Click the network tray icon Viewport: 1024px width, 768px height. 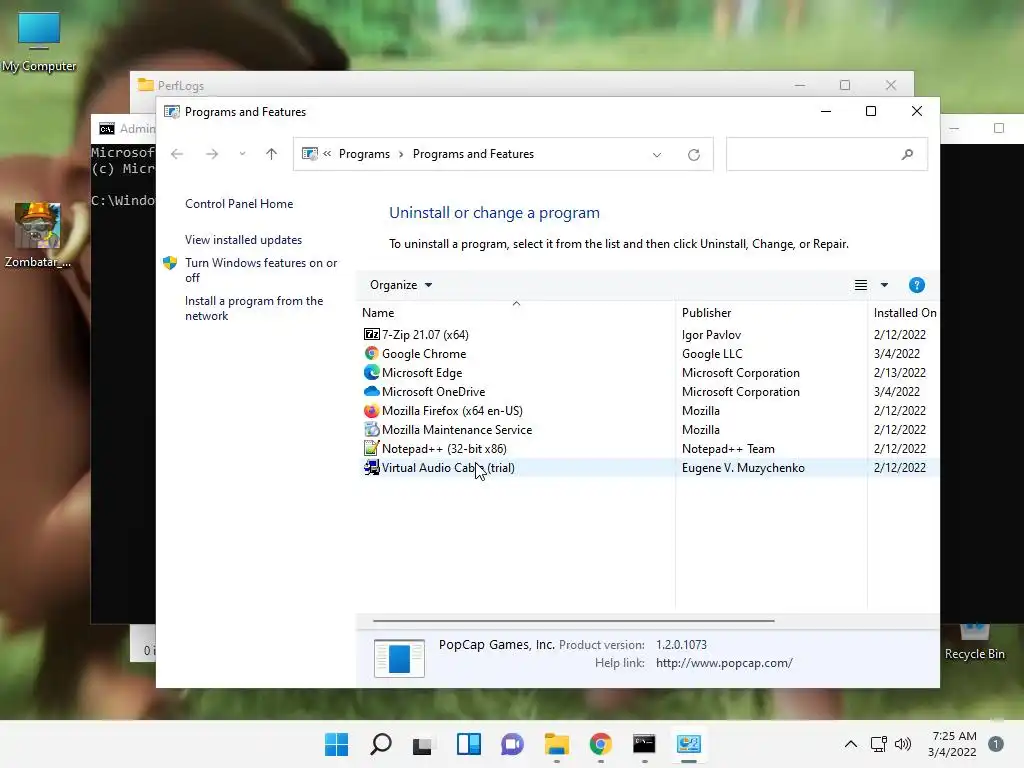pyautogui.click(x=878, y=744)
